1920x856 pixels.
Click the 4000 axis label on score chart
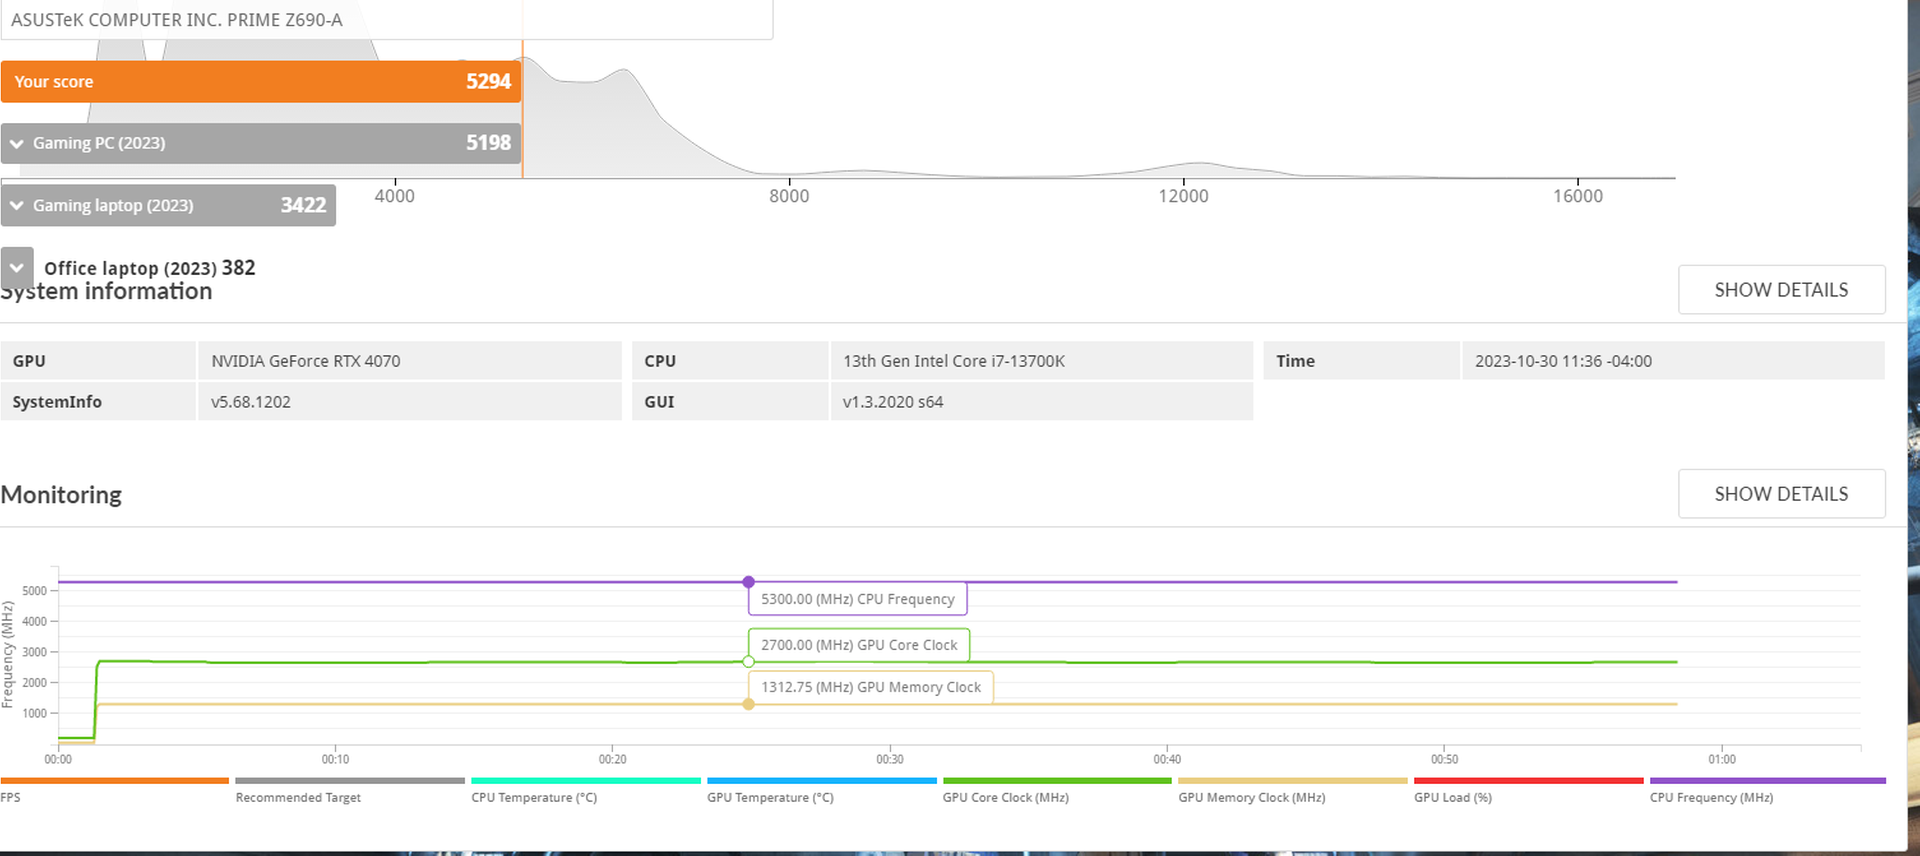394,196
